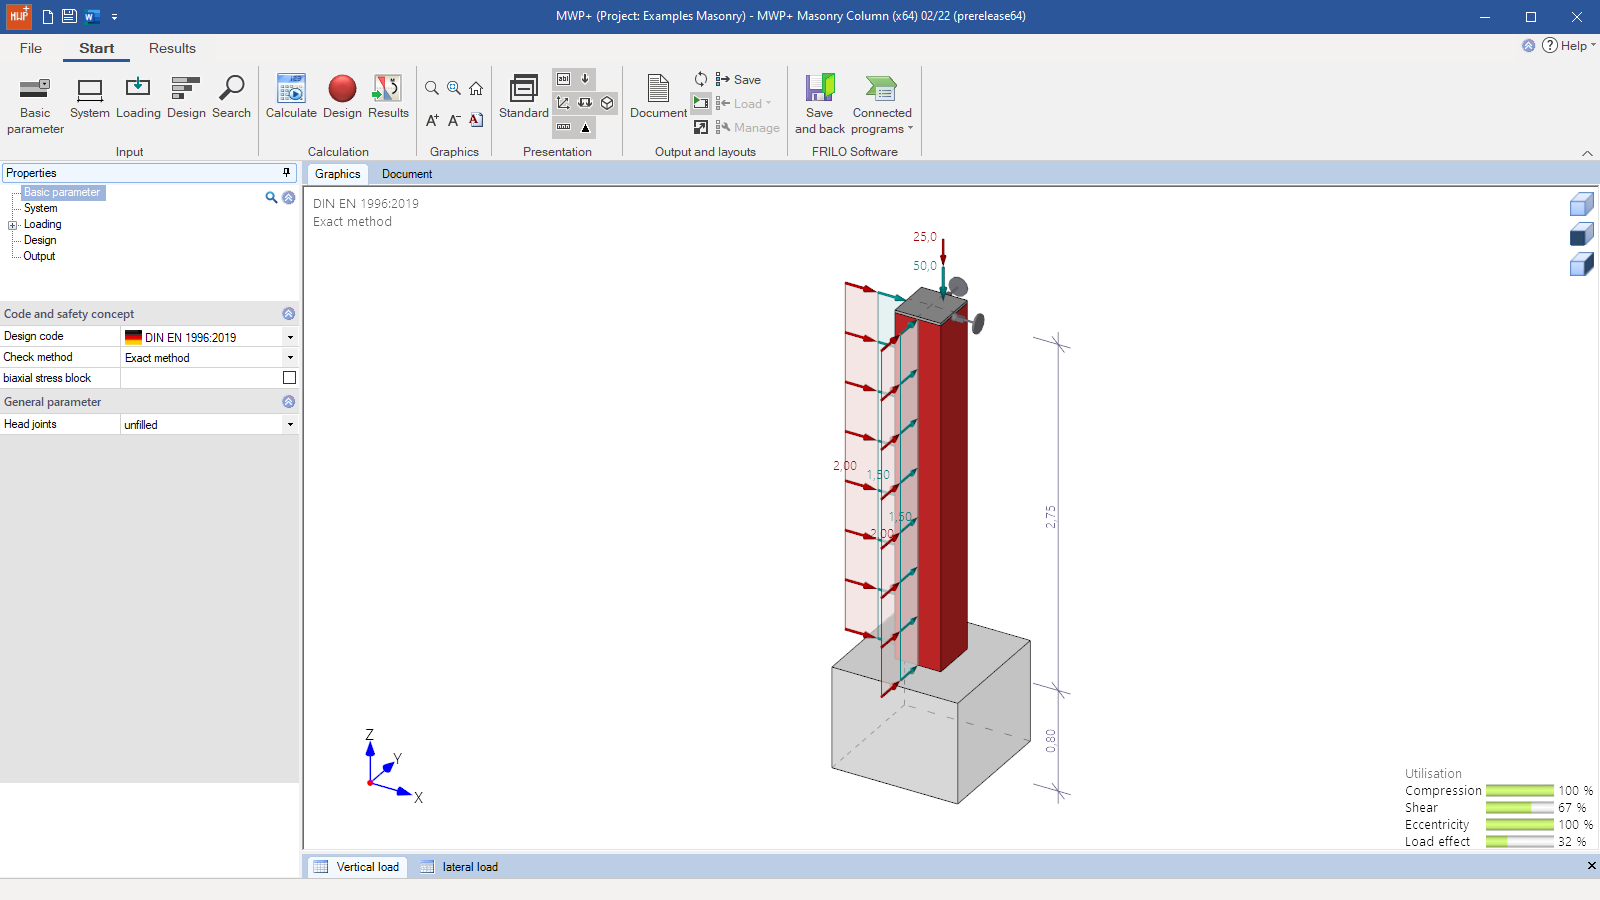Run Calculate in Calculation group
Viewport: 1600px width, 900px height.
click(x=291, y=97)
